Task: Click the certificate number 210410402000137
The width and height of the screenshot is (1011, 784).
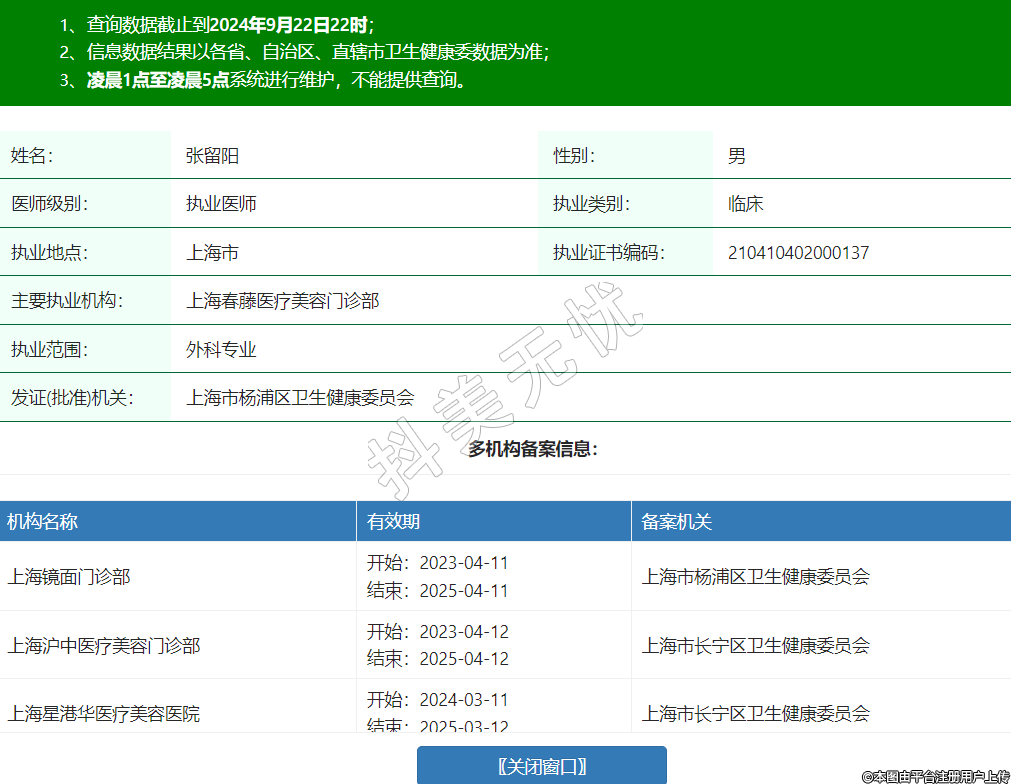Action: coord(798,253)
